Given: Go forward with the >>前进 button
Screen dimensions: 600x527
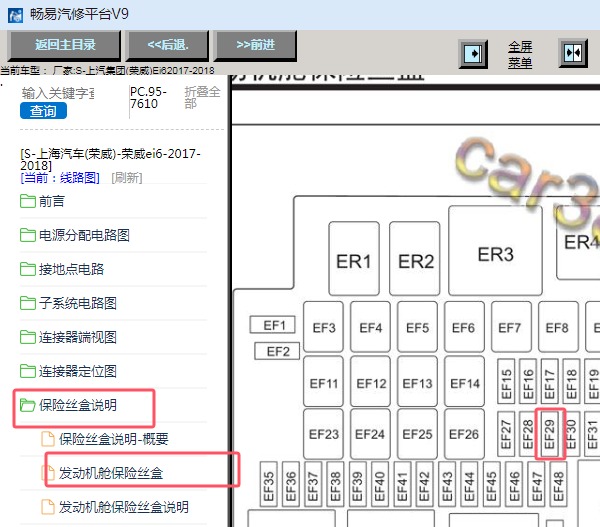Looking at the screenshot, I should click(256, 45).
